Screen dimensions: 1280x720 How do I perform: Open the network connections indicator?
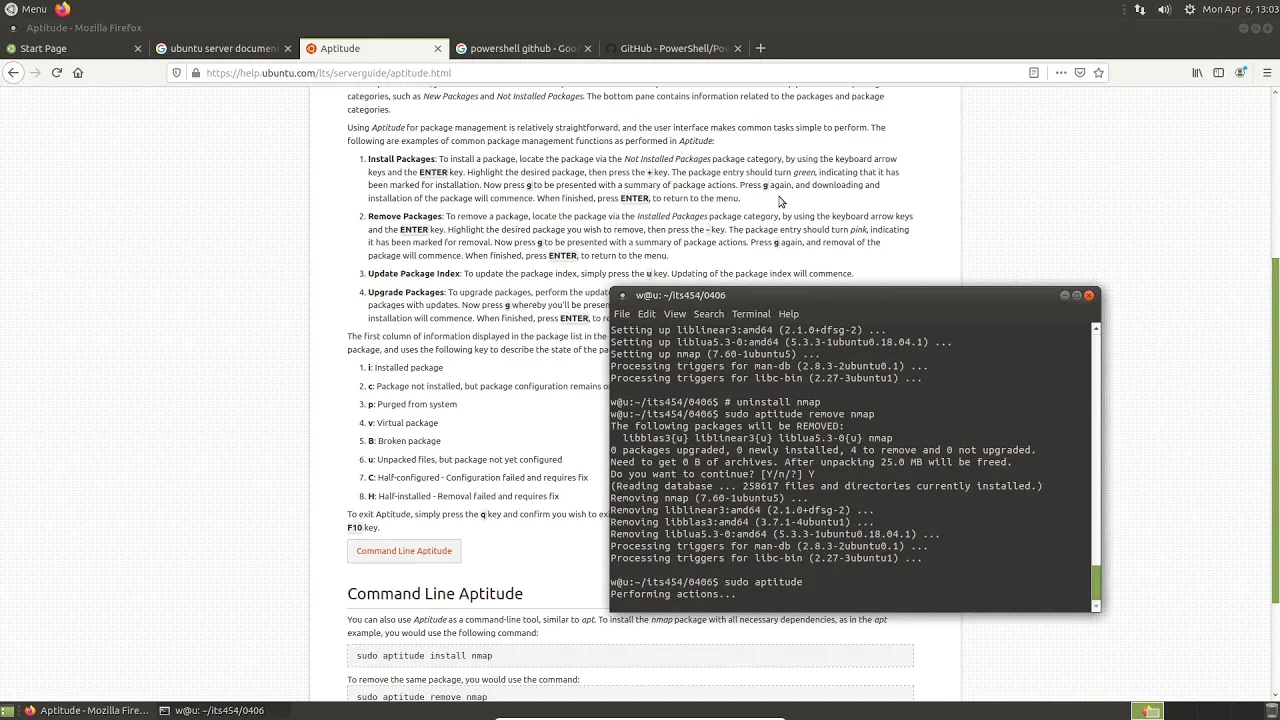(x=1140, y=9)
